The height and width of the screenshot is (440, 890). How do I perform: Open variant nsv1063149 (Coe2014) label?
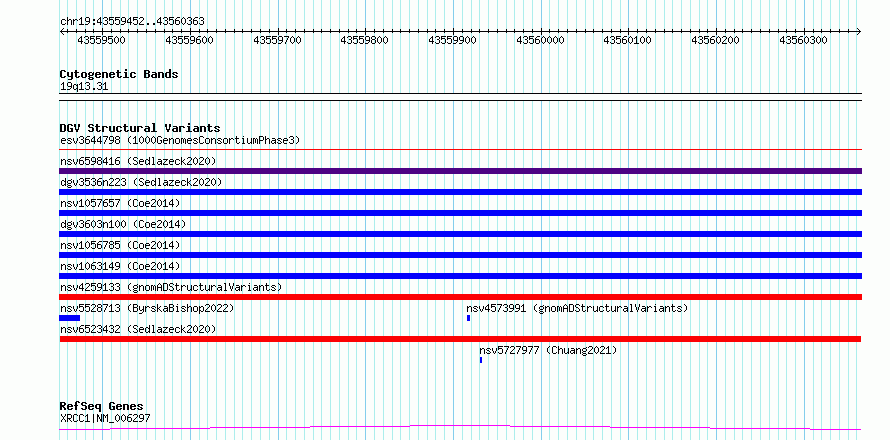coord(120,266)
